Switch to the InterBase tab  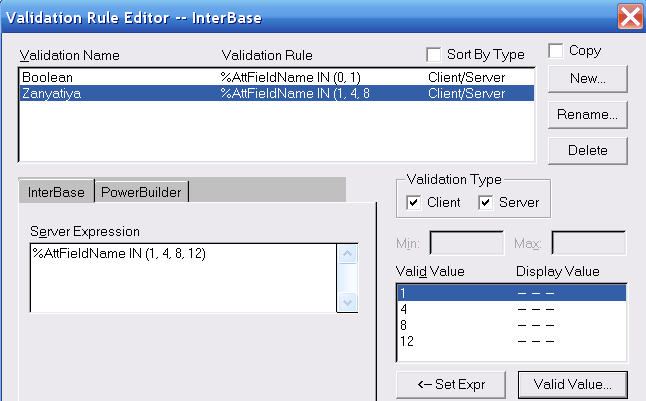pyautogui.click(x=56, y=192)
